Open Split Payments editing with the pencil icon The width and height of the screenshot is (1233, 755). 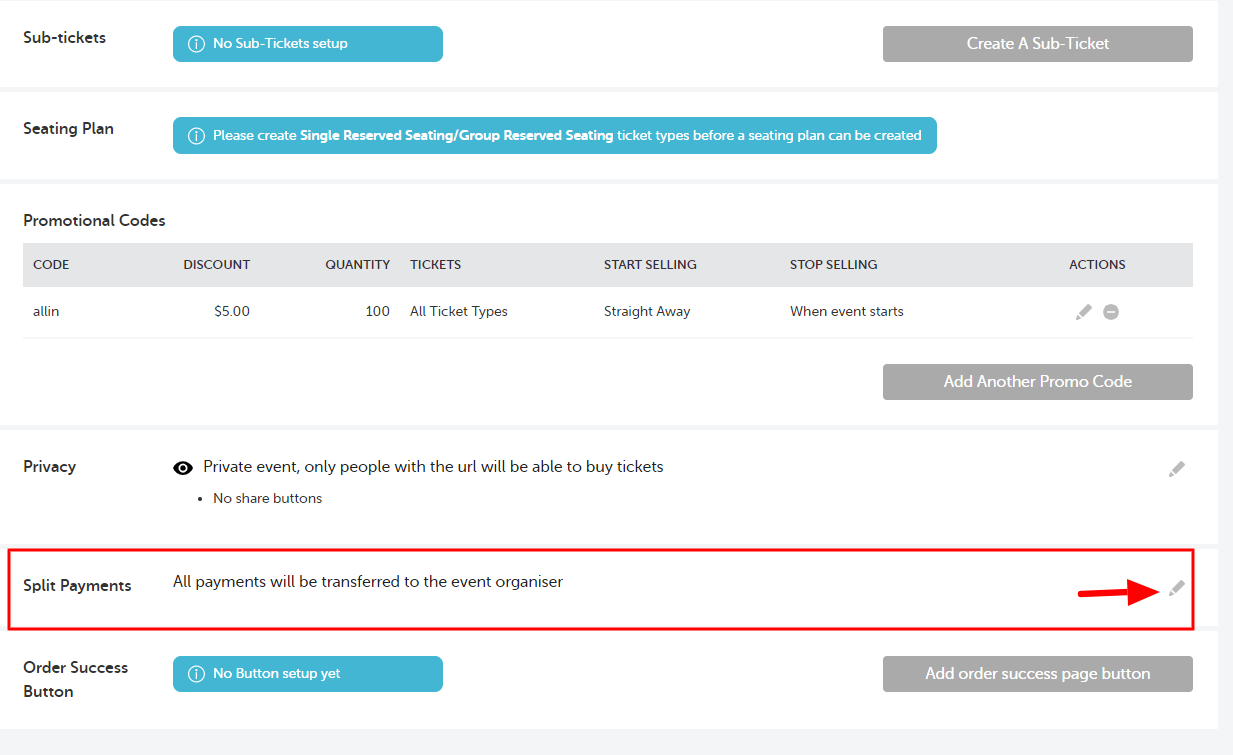click(1177, 588)
